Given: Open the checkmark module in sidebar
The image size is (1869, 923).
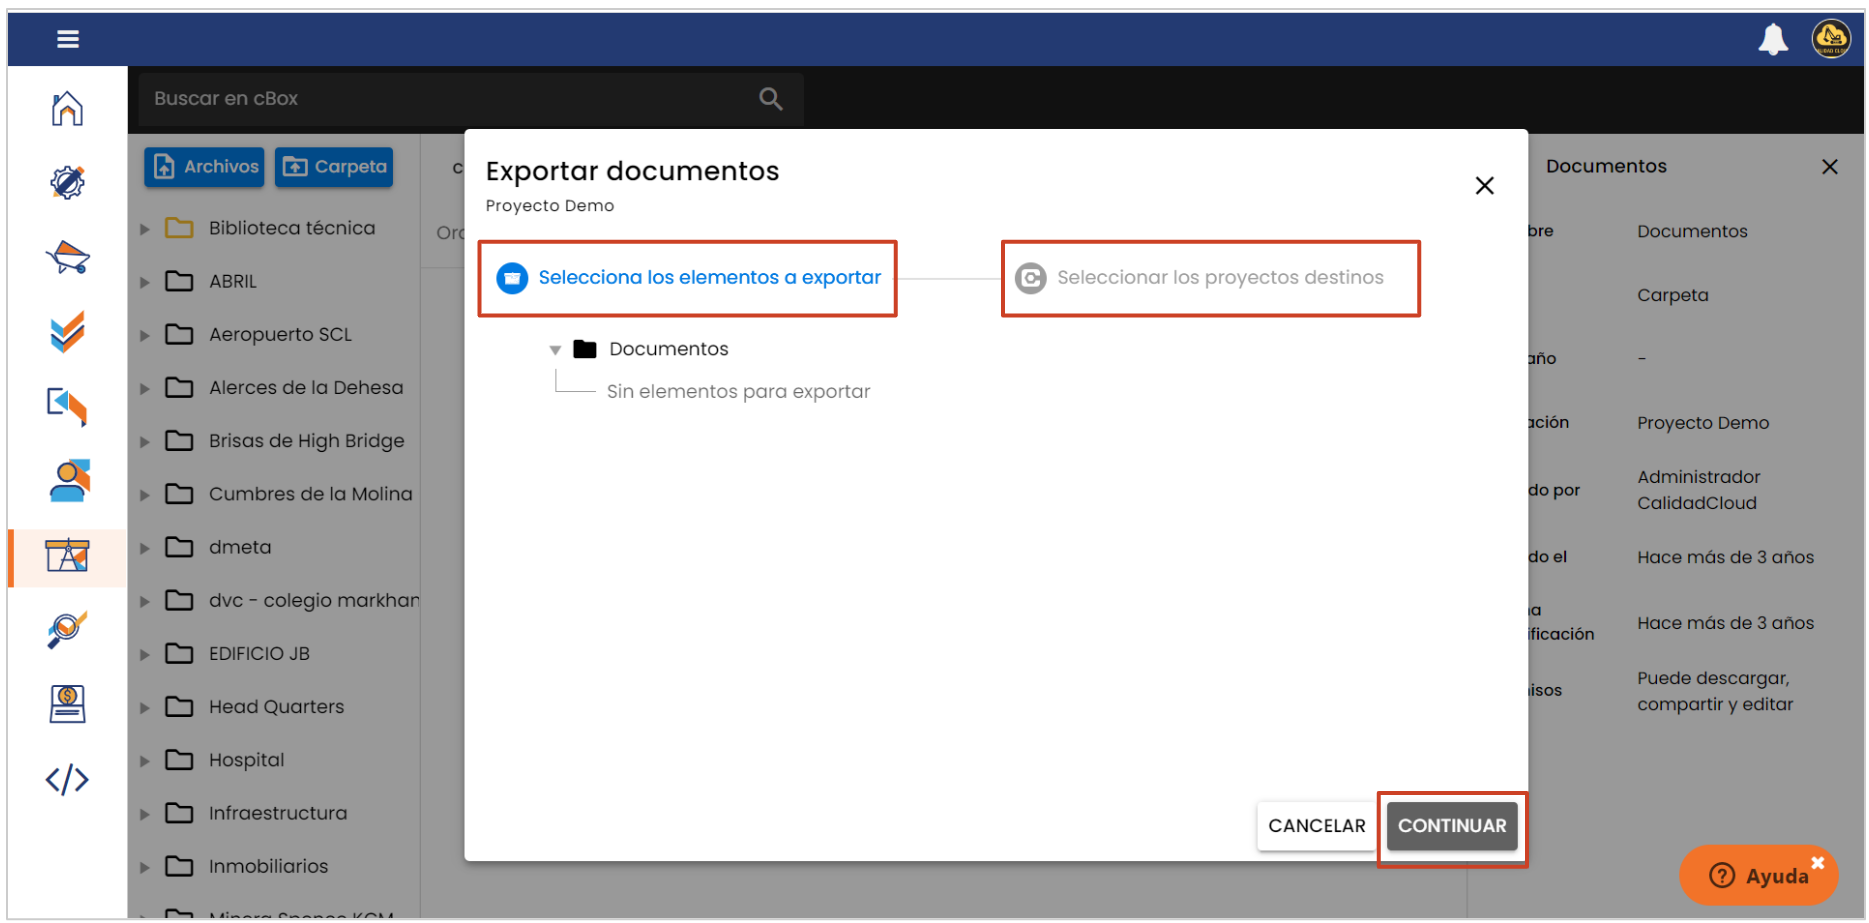Looking at the screenshot, I should tap(67, 332).
